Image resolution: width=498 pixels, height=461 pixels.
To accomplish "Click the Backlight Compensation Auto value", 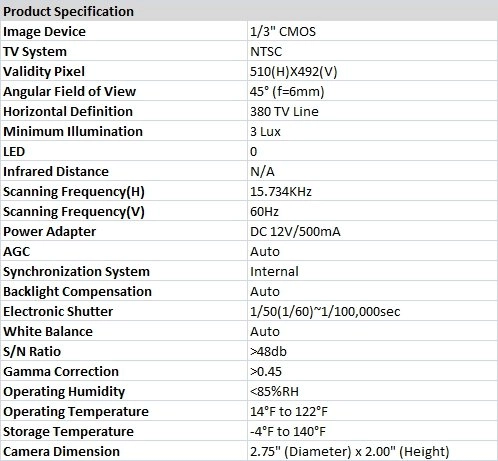I will [265, 292].
